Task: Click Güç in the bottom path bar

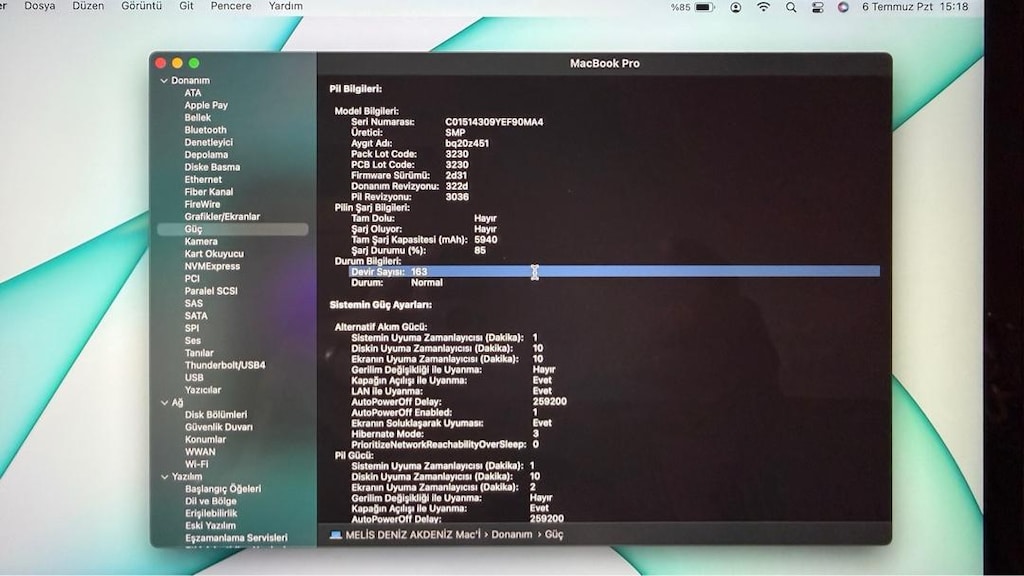Action: [x=554, y=535]
